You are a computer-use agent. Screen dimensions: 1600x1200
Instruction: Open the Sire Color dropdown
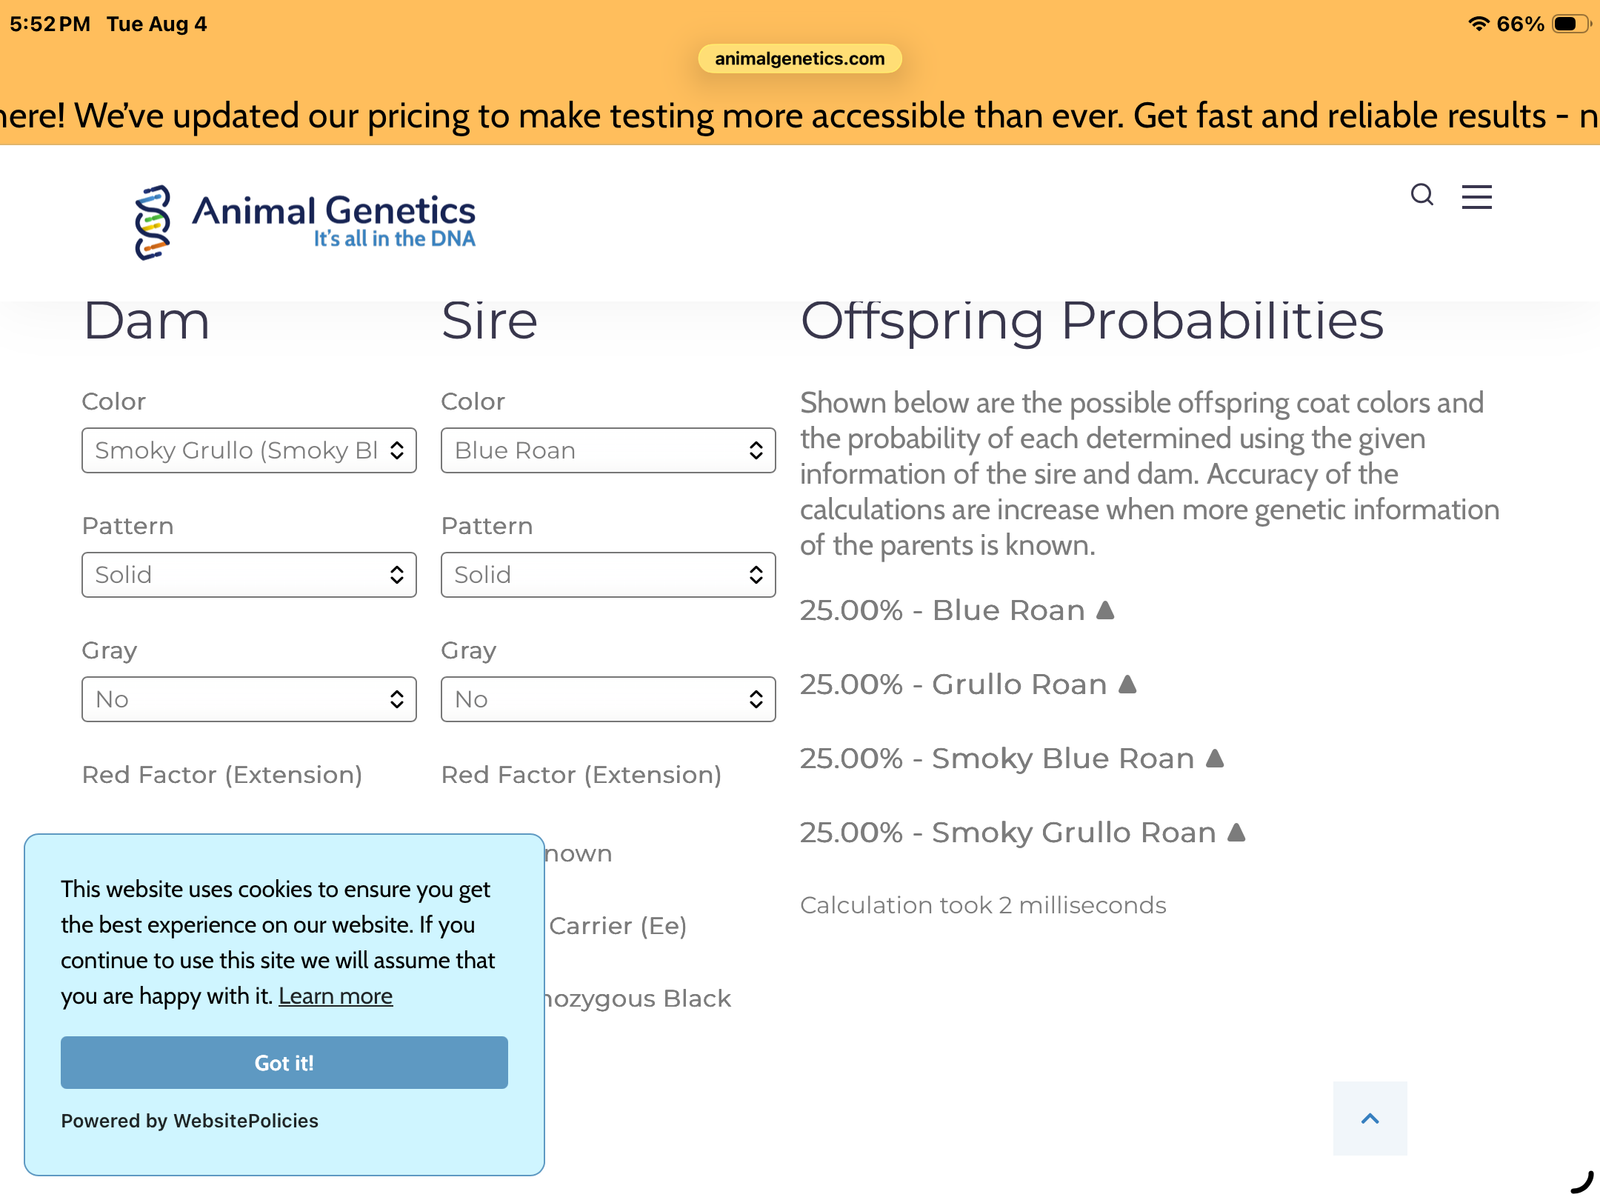point(608,450)
